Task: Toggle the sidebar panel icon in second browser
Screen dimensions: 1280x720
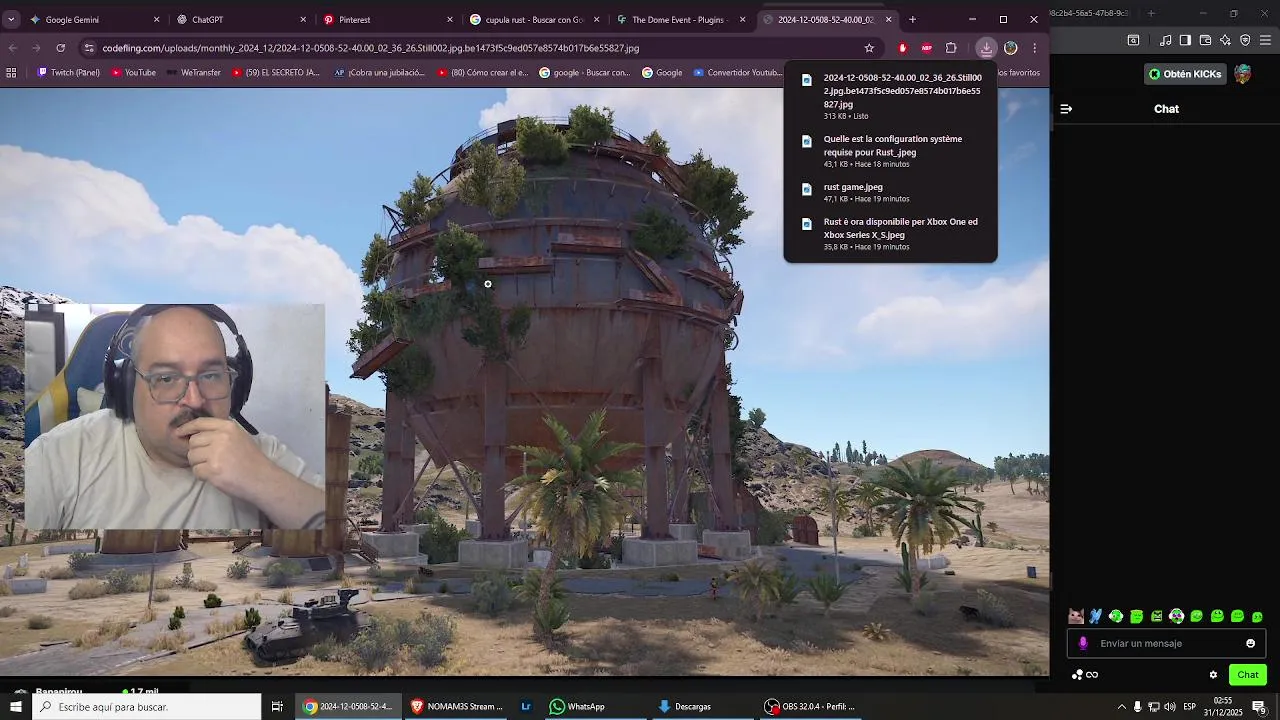Action: pos(1185,40)
